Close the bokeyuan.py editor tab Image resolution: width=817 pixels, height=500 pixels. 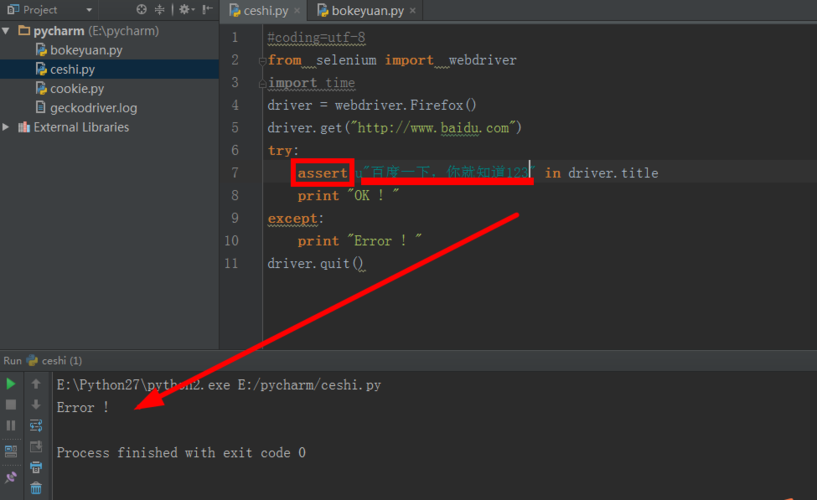(413, 10)
